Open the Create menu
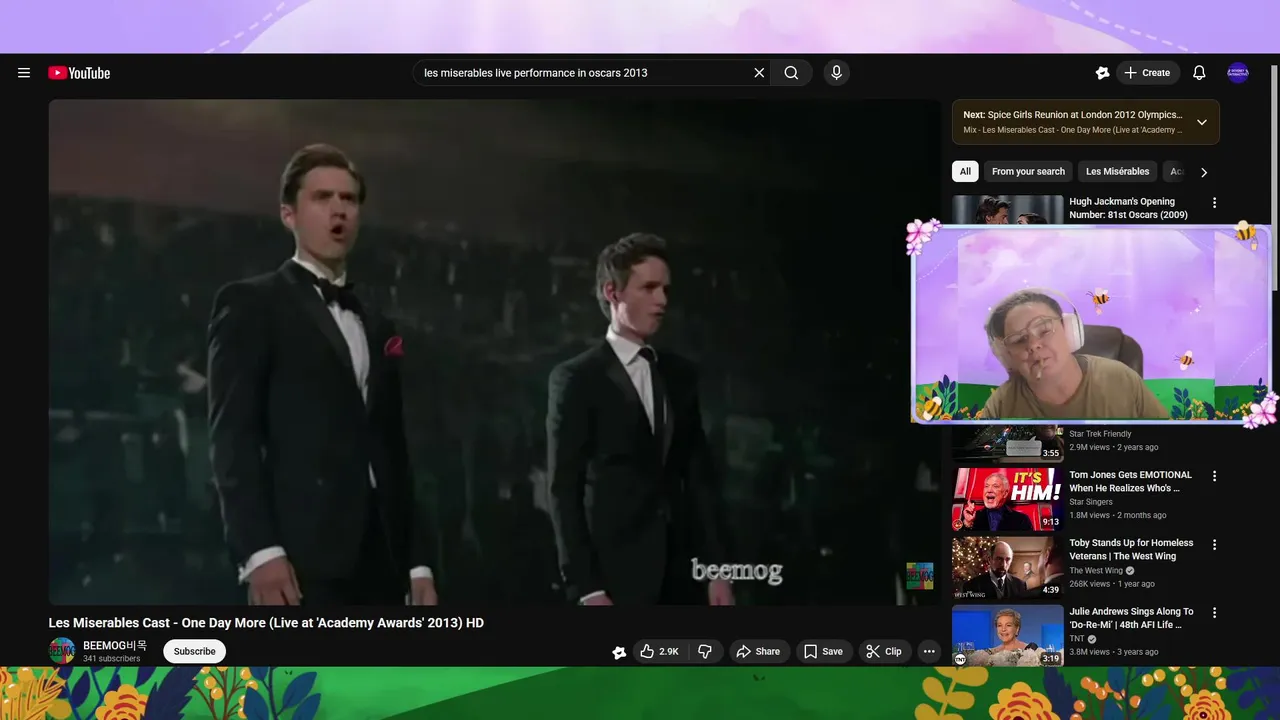 tap(1148, 73)
